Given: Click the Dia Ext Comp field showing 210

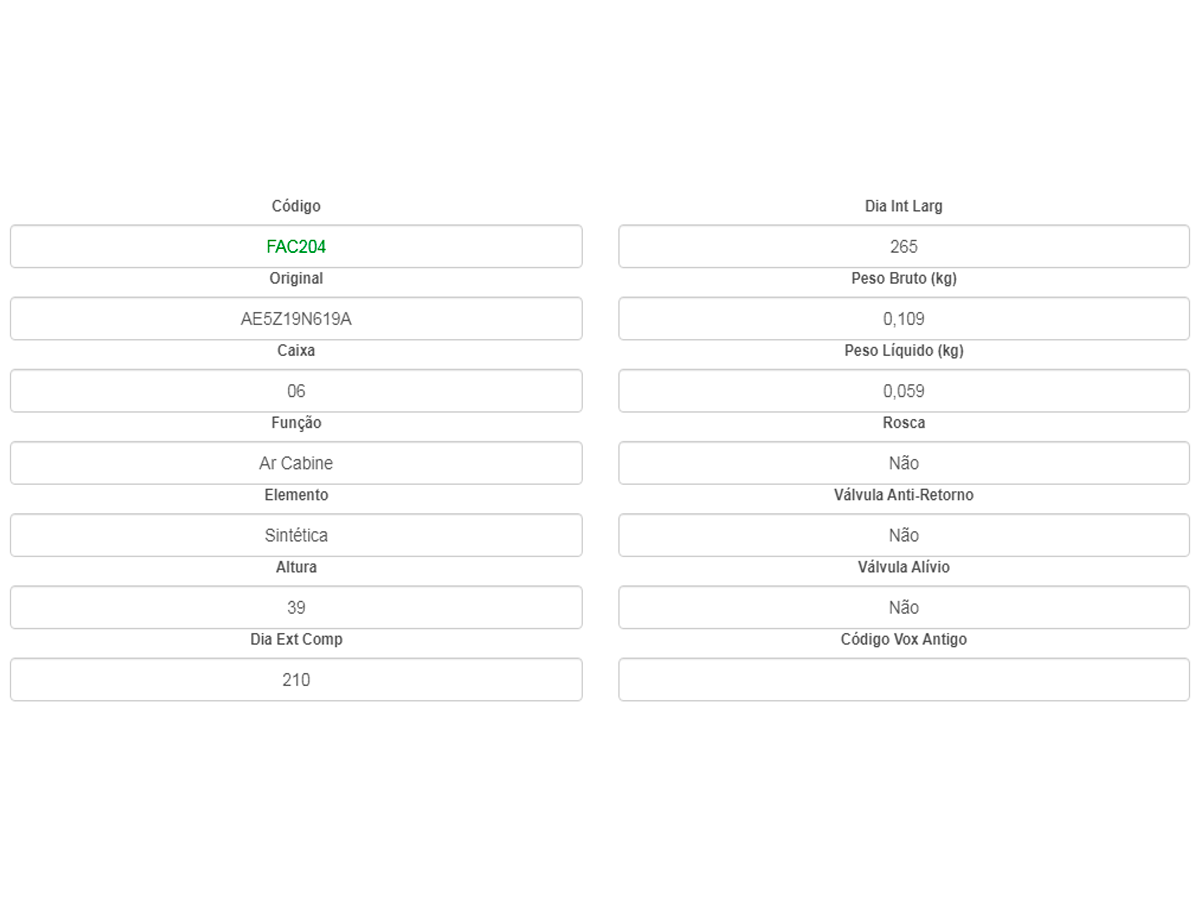Looking at the screenshot, I should [x=296, y=680].
